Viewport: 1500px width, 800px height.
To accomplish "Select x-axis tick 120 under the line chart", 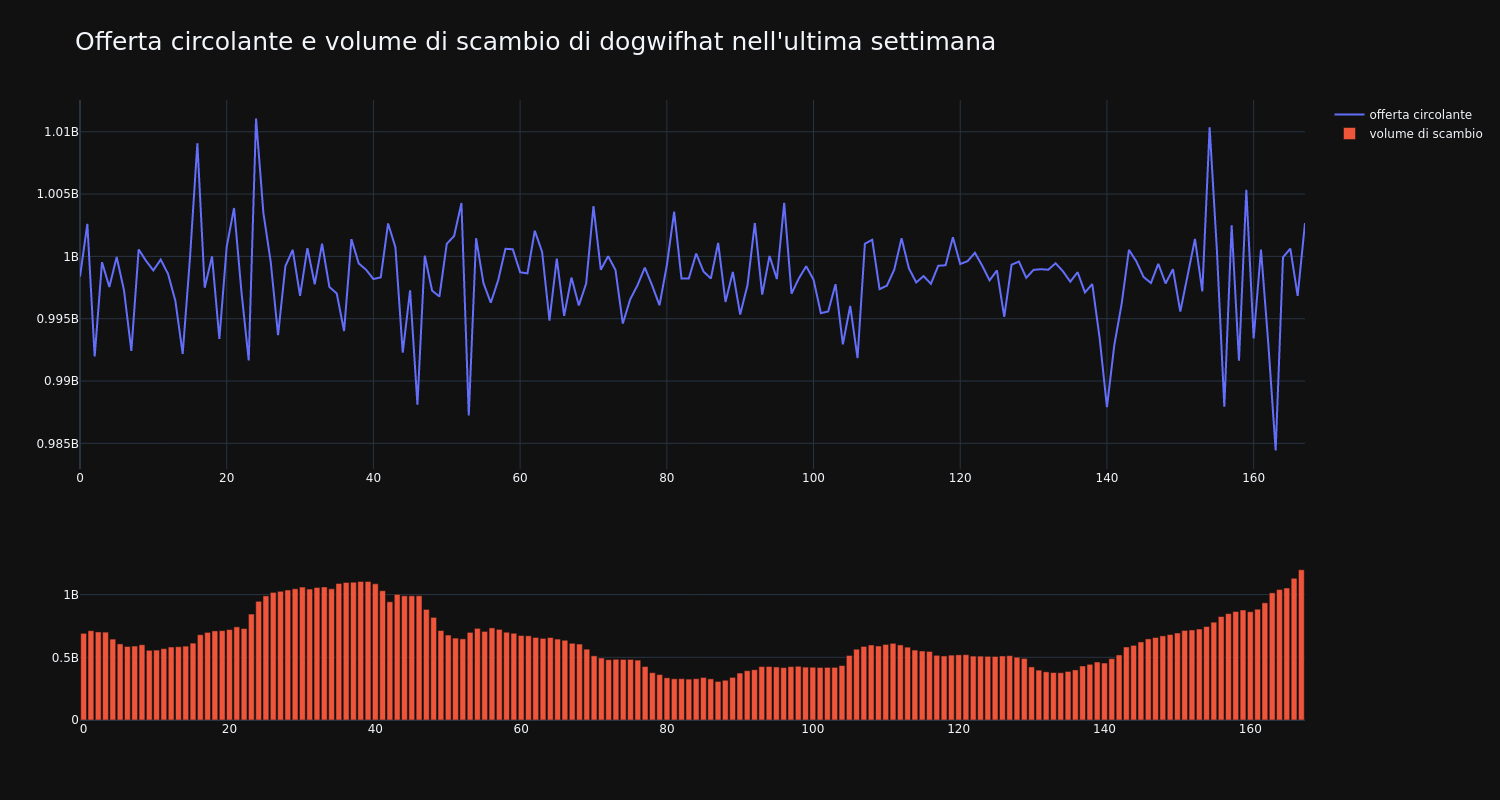I will (960, 478).
